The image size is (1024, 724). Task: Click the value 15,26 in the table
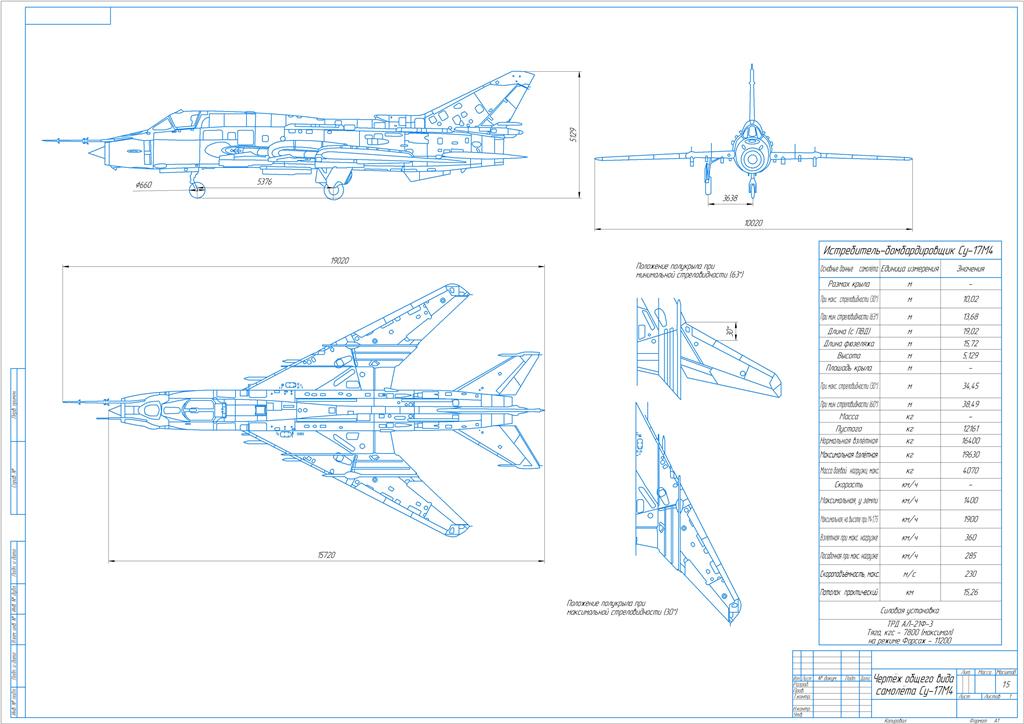pyautogui.click(x=971, y=593)
